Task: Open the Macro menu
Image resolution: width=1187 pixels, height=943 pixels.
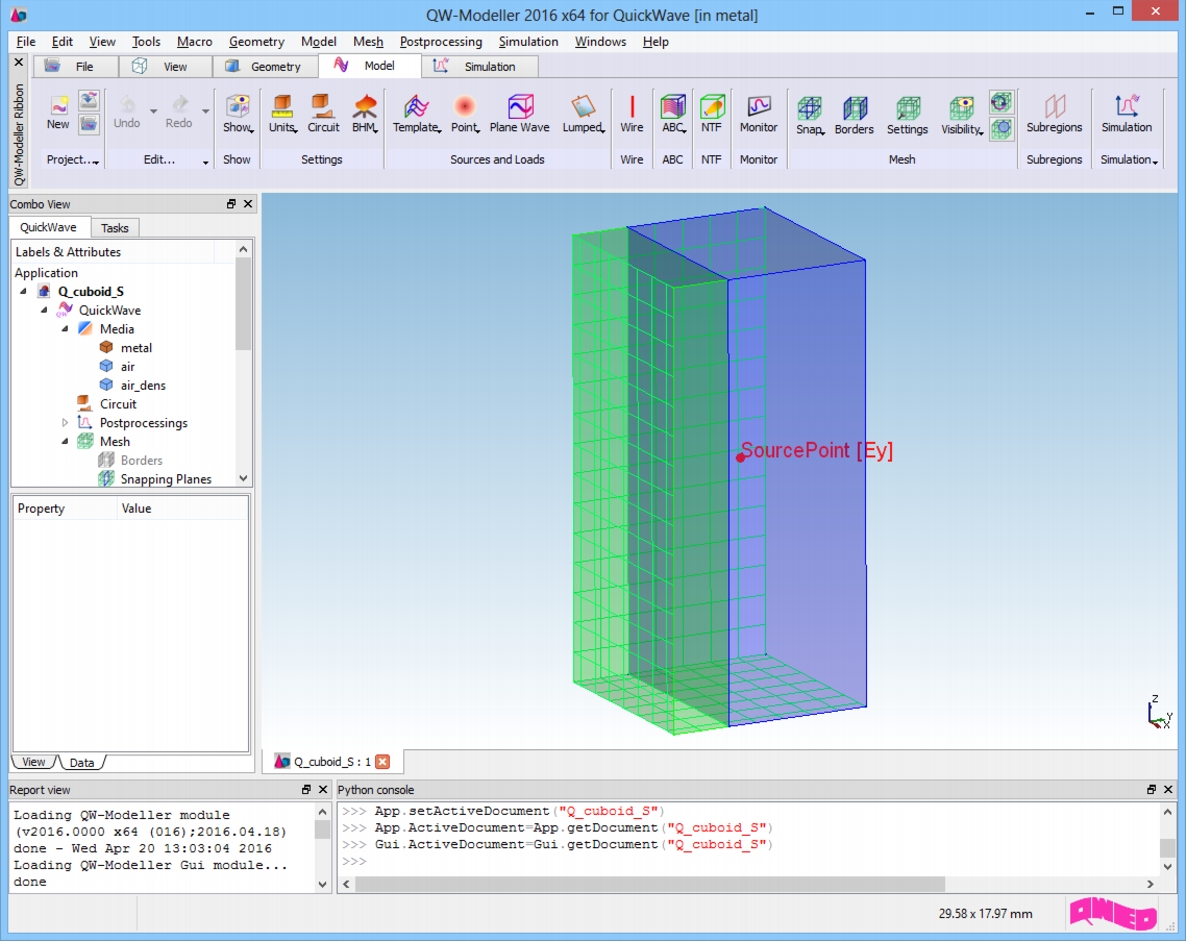Action: click(195, 42)
